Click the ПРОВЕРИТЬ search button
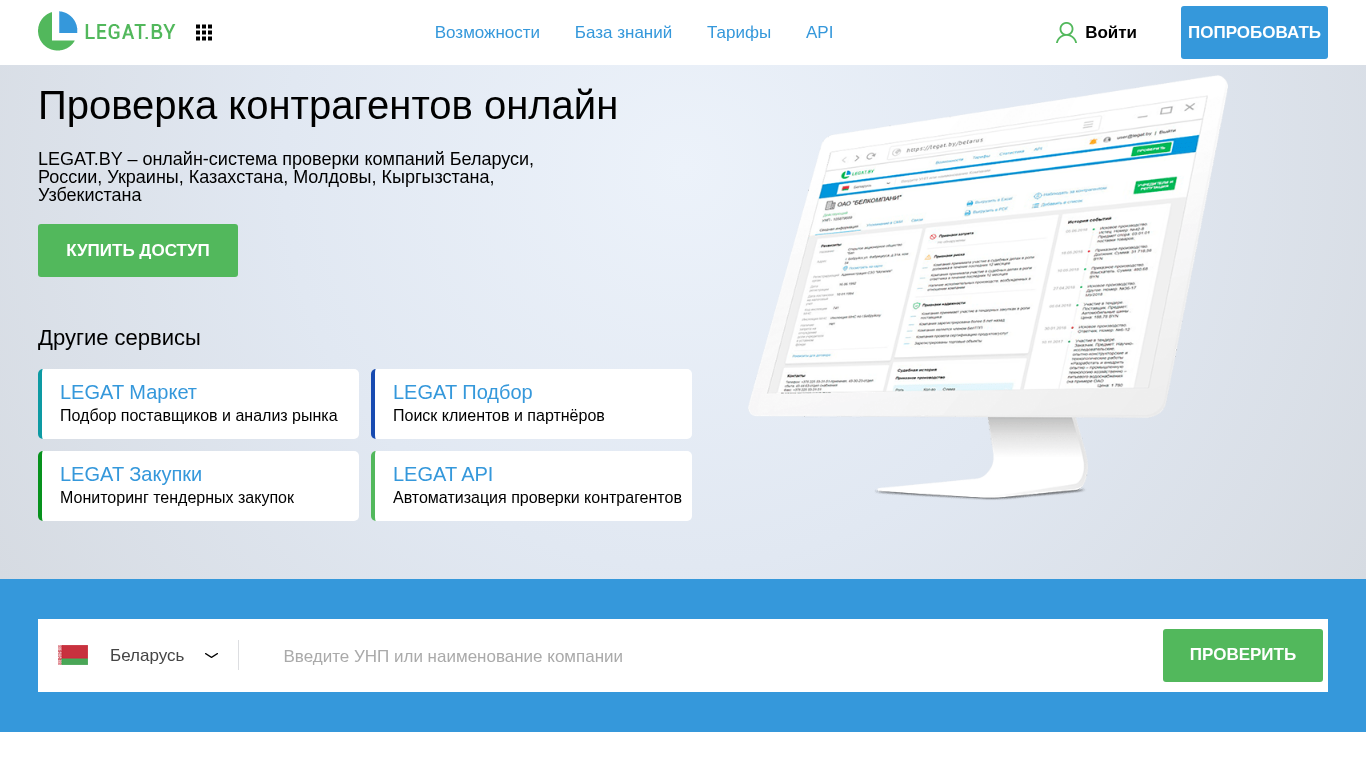Image resolution: width=1366 pixels, height=768 pixels. [1243, 655]
